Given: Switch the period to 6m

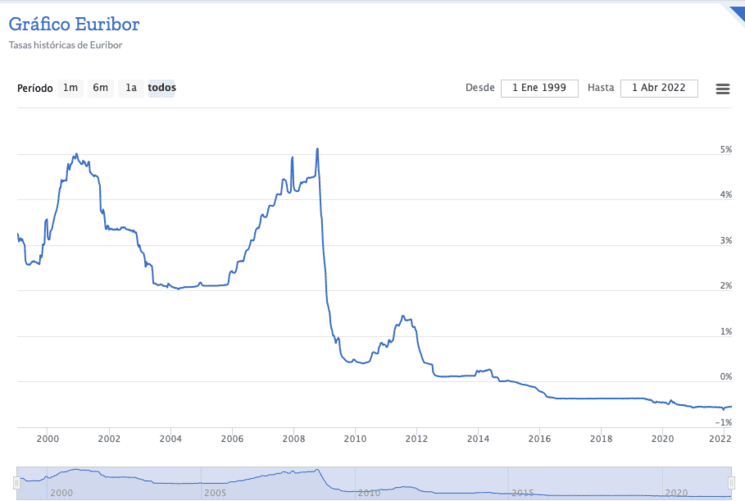Looking at the screenshot, I should pos(100,88).
